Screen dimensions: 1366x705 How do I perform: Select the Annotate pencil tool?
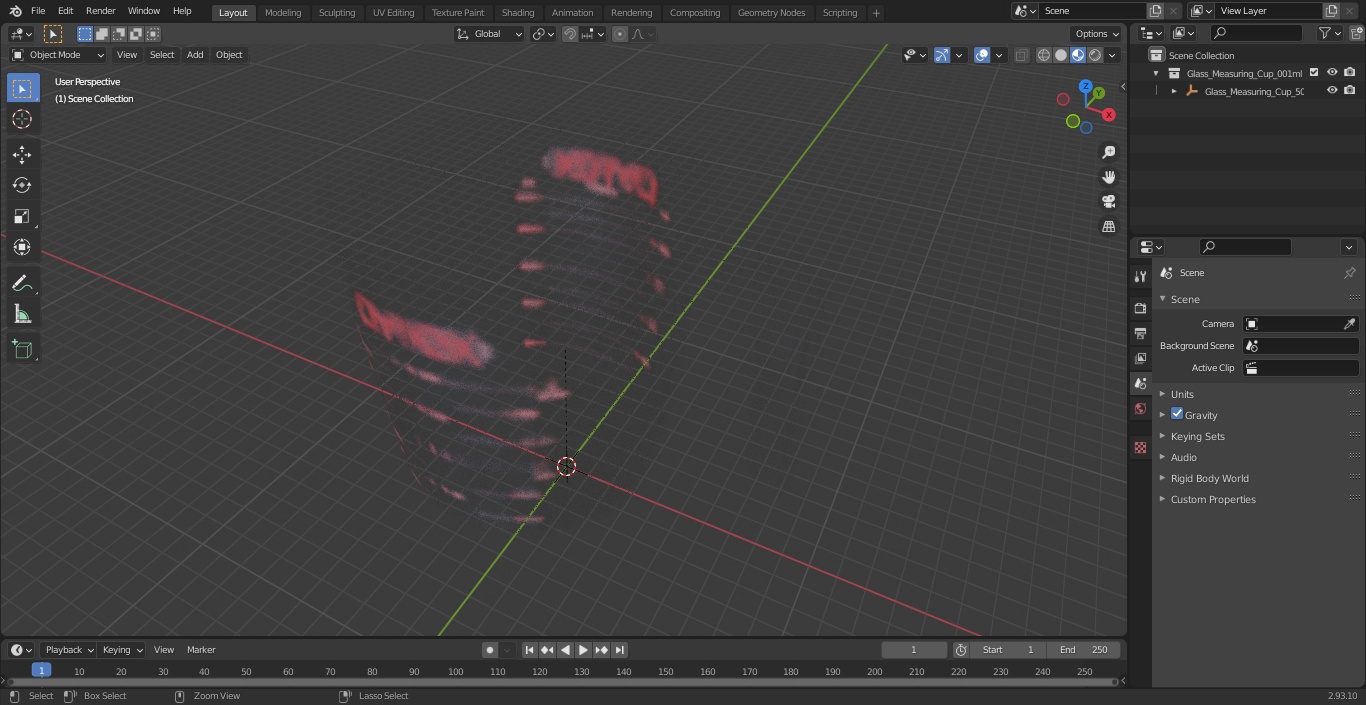pyautogui.click(x=22, y=284)
